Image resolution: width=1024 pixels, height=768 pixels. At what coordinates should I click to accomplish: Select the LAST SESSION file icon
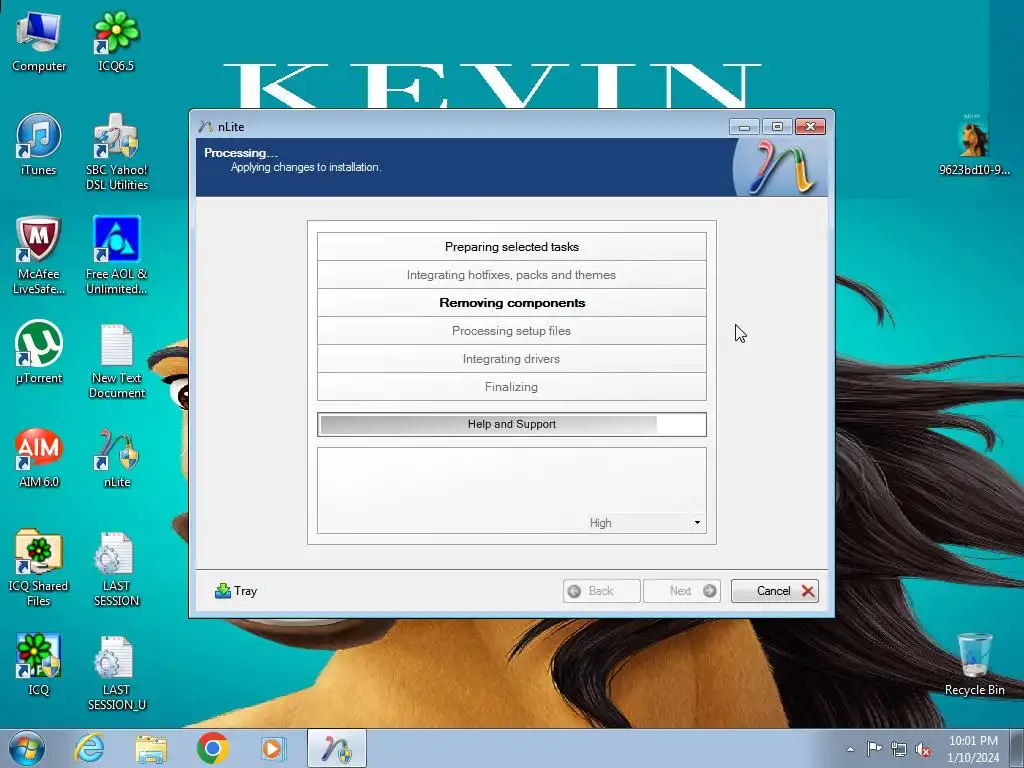[x=117, y=568]
